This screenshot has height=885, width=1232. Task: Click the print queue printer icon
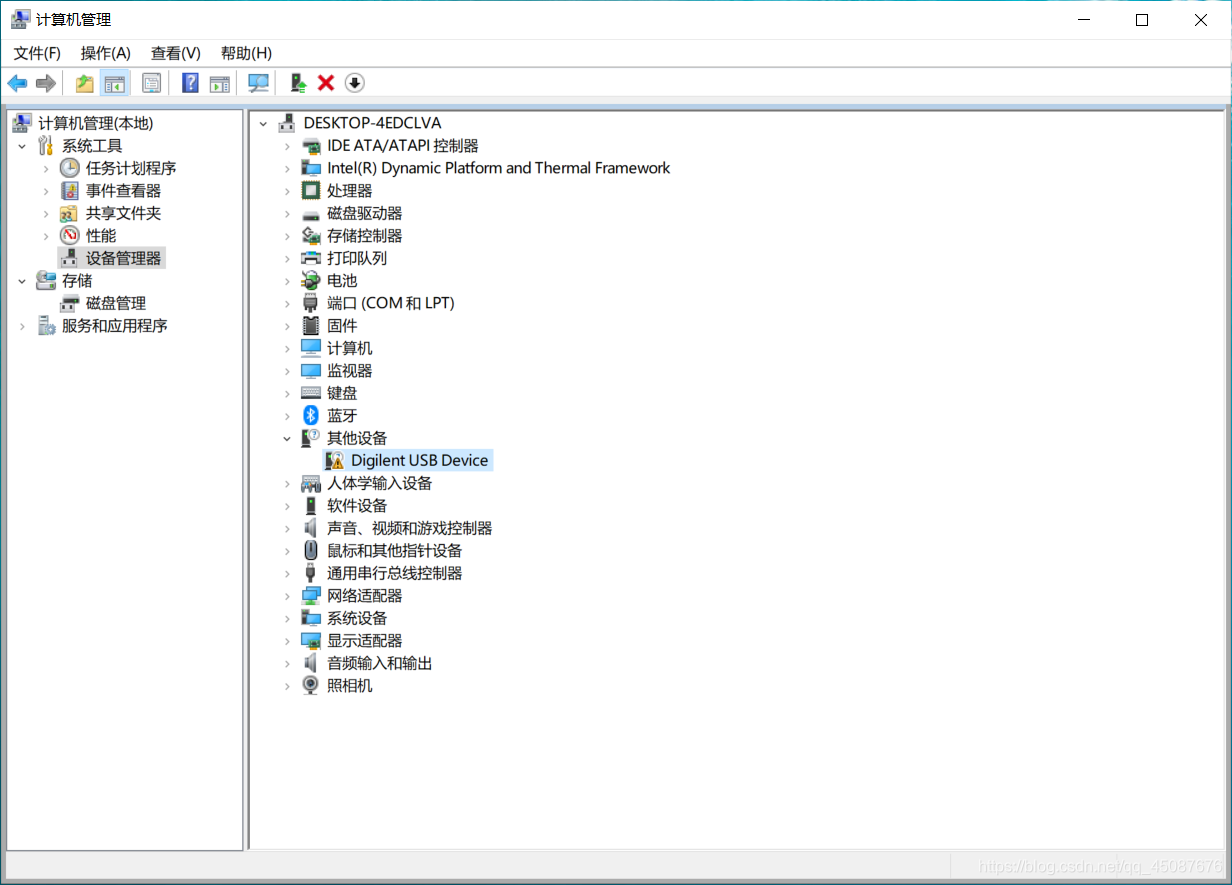(311, 258)
